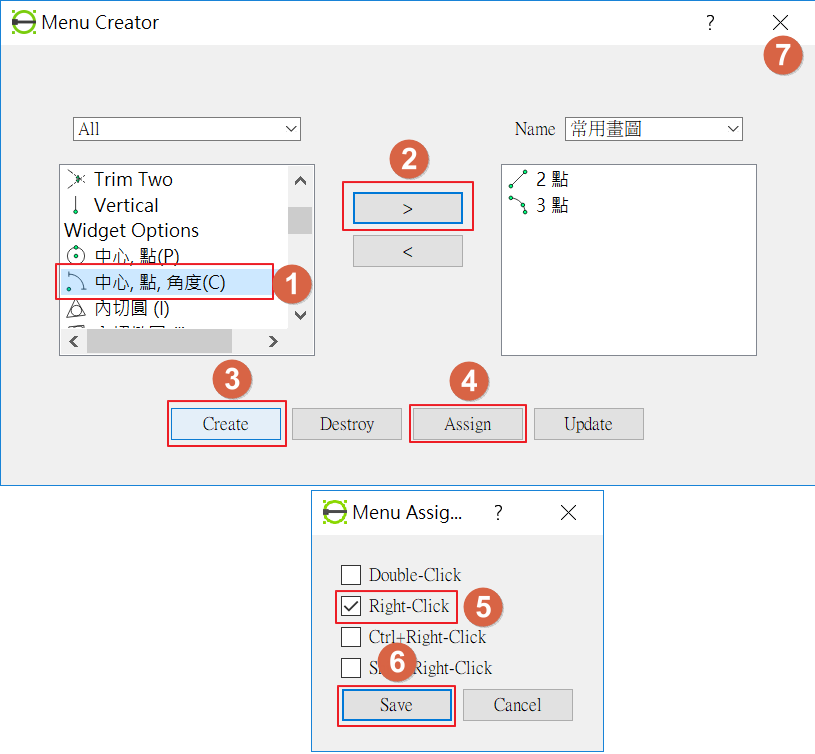Open the All category dropdown
The image size is (815, 754).
click(x=187, y=129)
